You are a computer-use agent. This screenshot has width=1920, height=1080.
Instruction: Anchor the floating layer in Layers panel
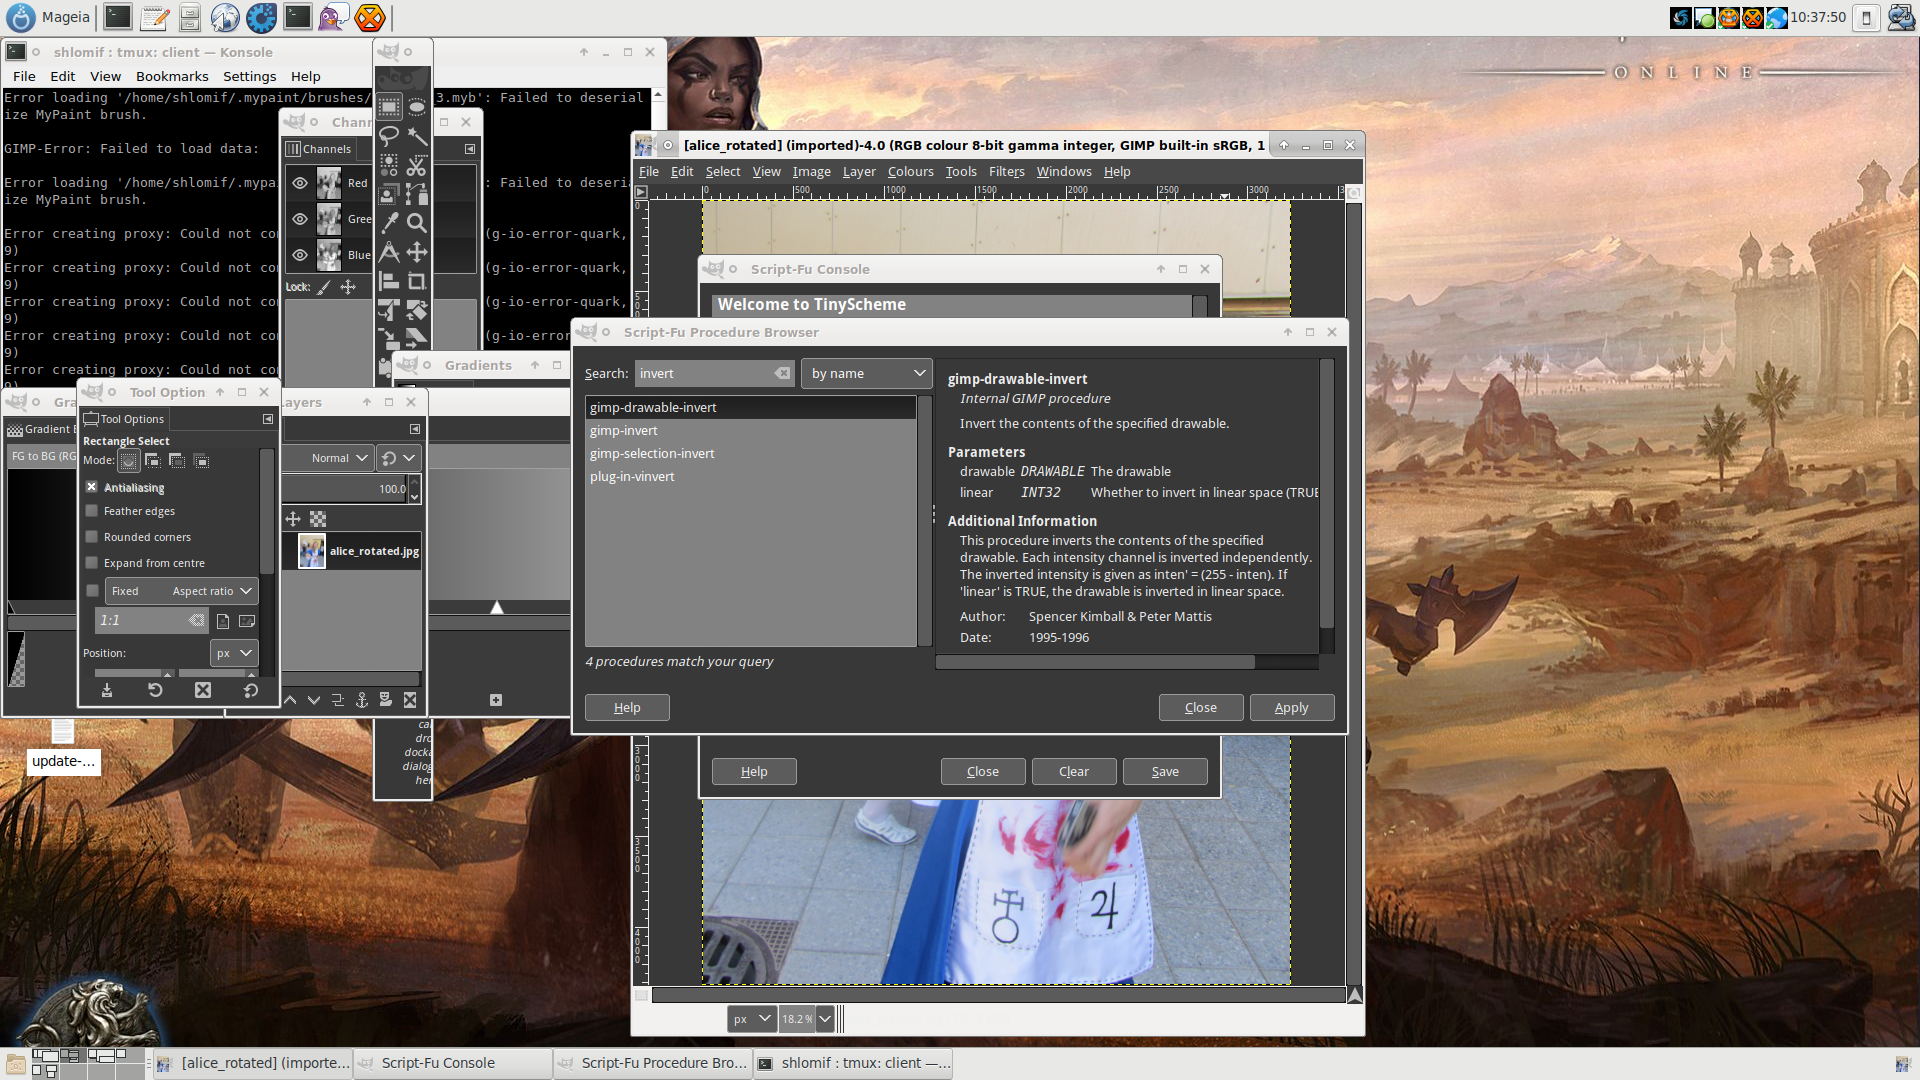click(362, 700)
